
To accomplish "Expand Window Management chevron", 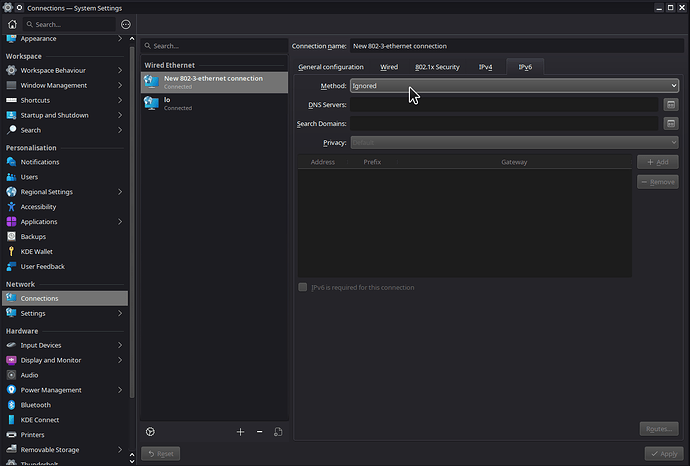I will click(120, 85).
